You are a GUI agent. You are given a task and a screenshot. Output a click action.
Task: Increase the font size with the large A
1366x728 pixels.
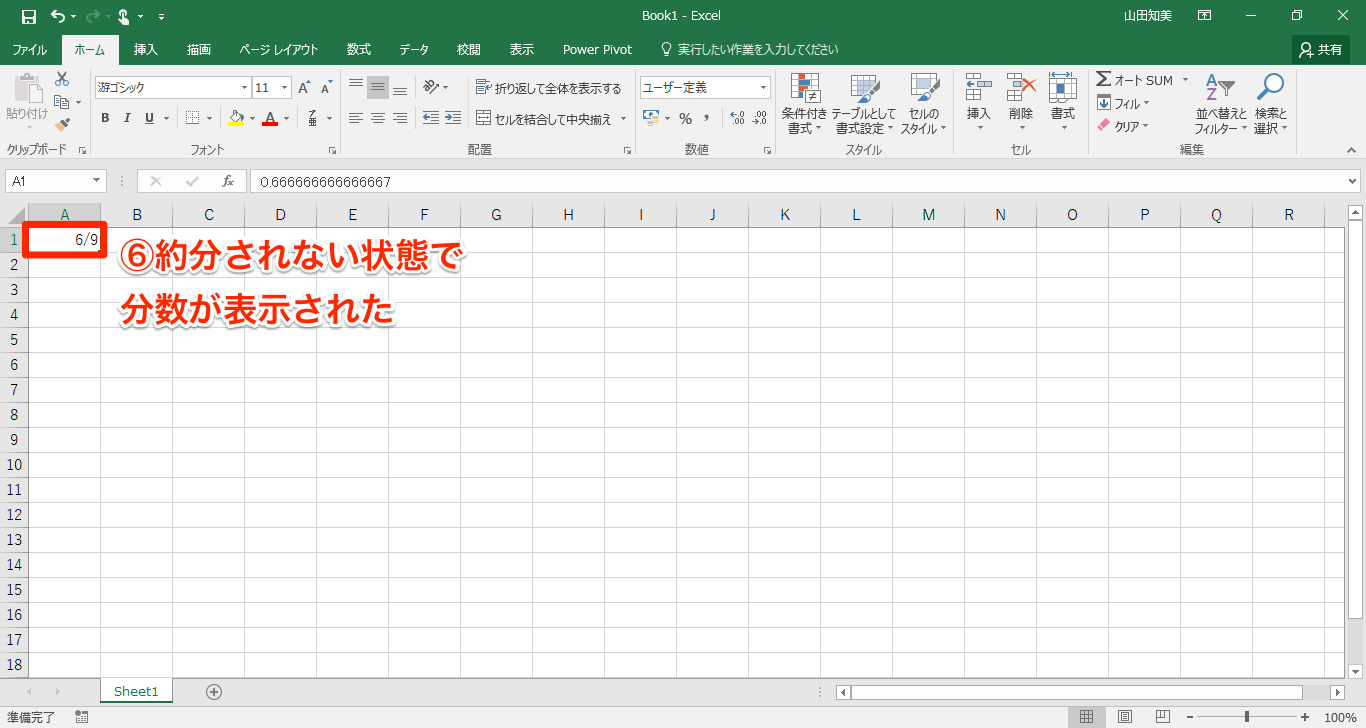(304, 88)
